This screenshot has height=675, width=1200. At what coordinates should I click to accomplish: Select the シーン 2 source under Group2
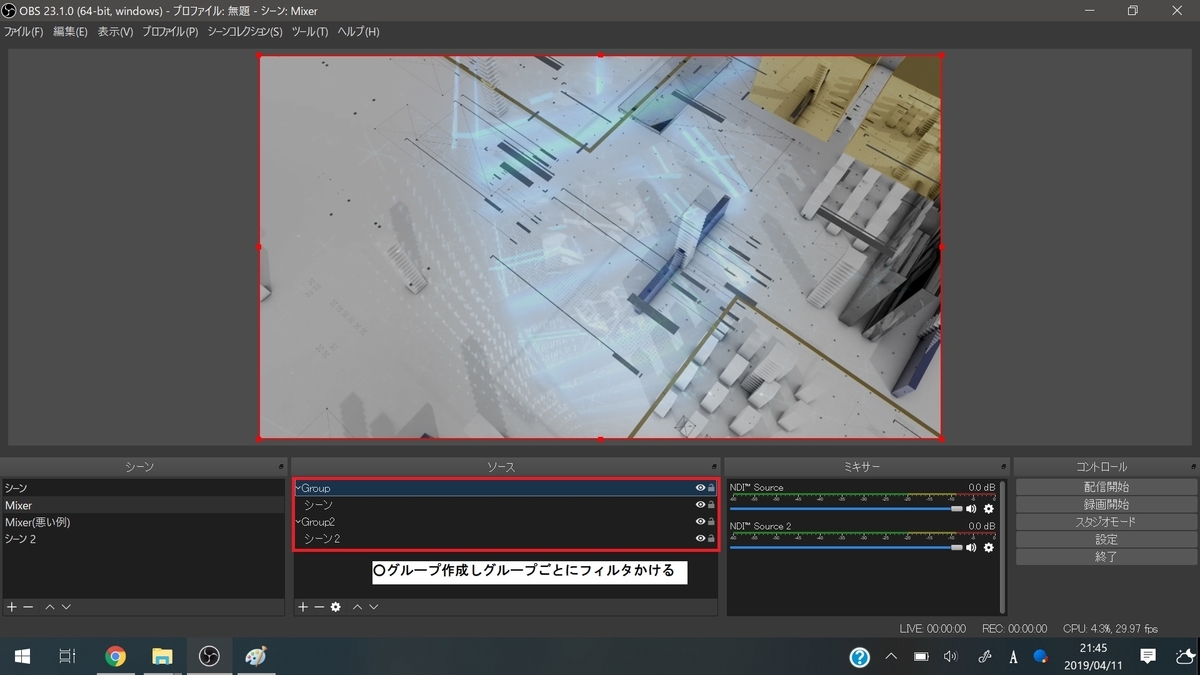(505, 538)
